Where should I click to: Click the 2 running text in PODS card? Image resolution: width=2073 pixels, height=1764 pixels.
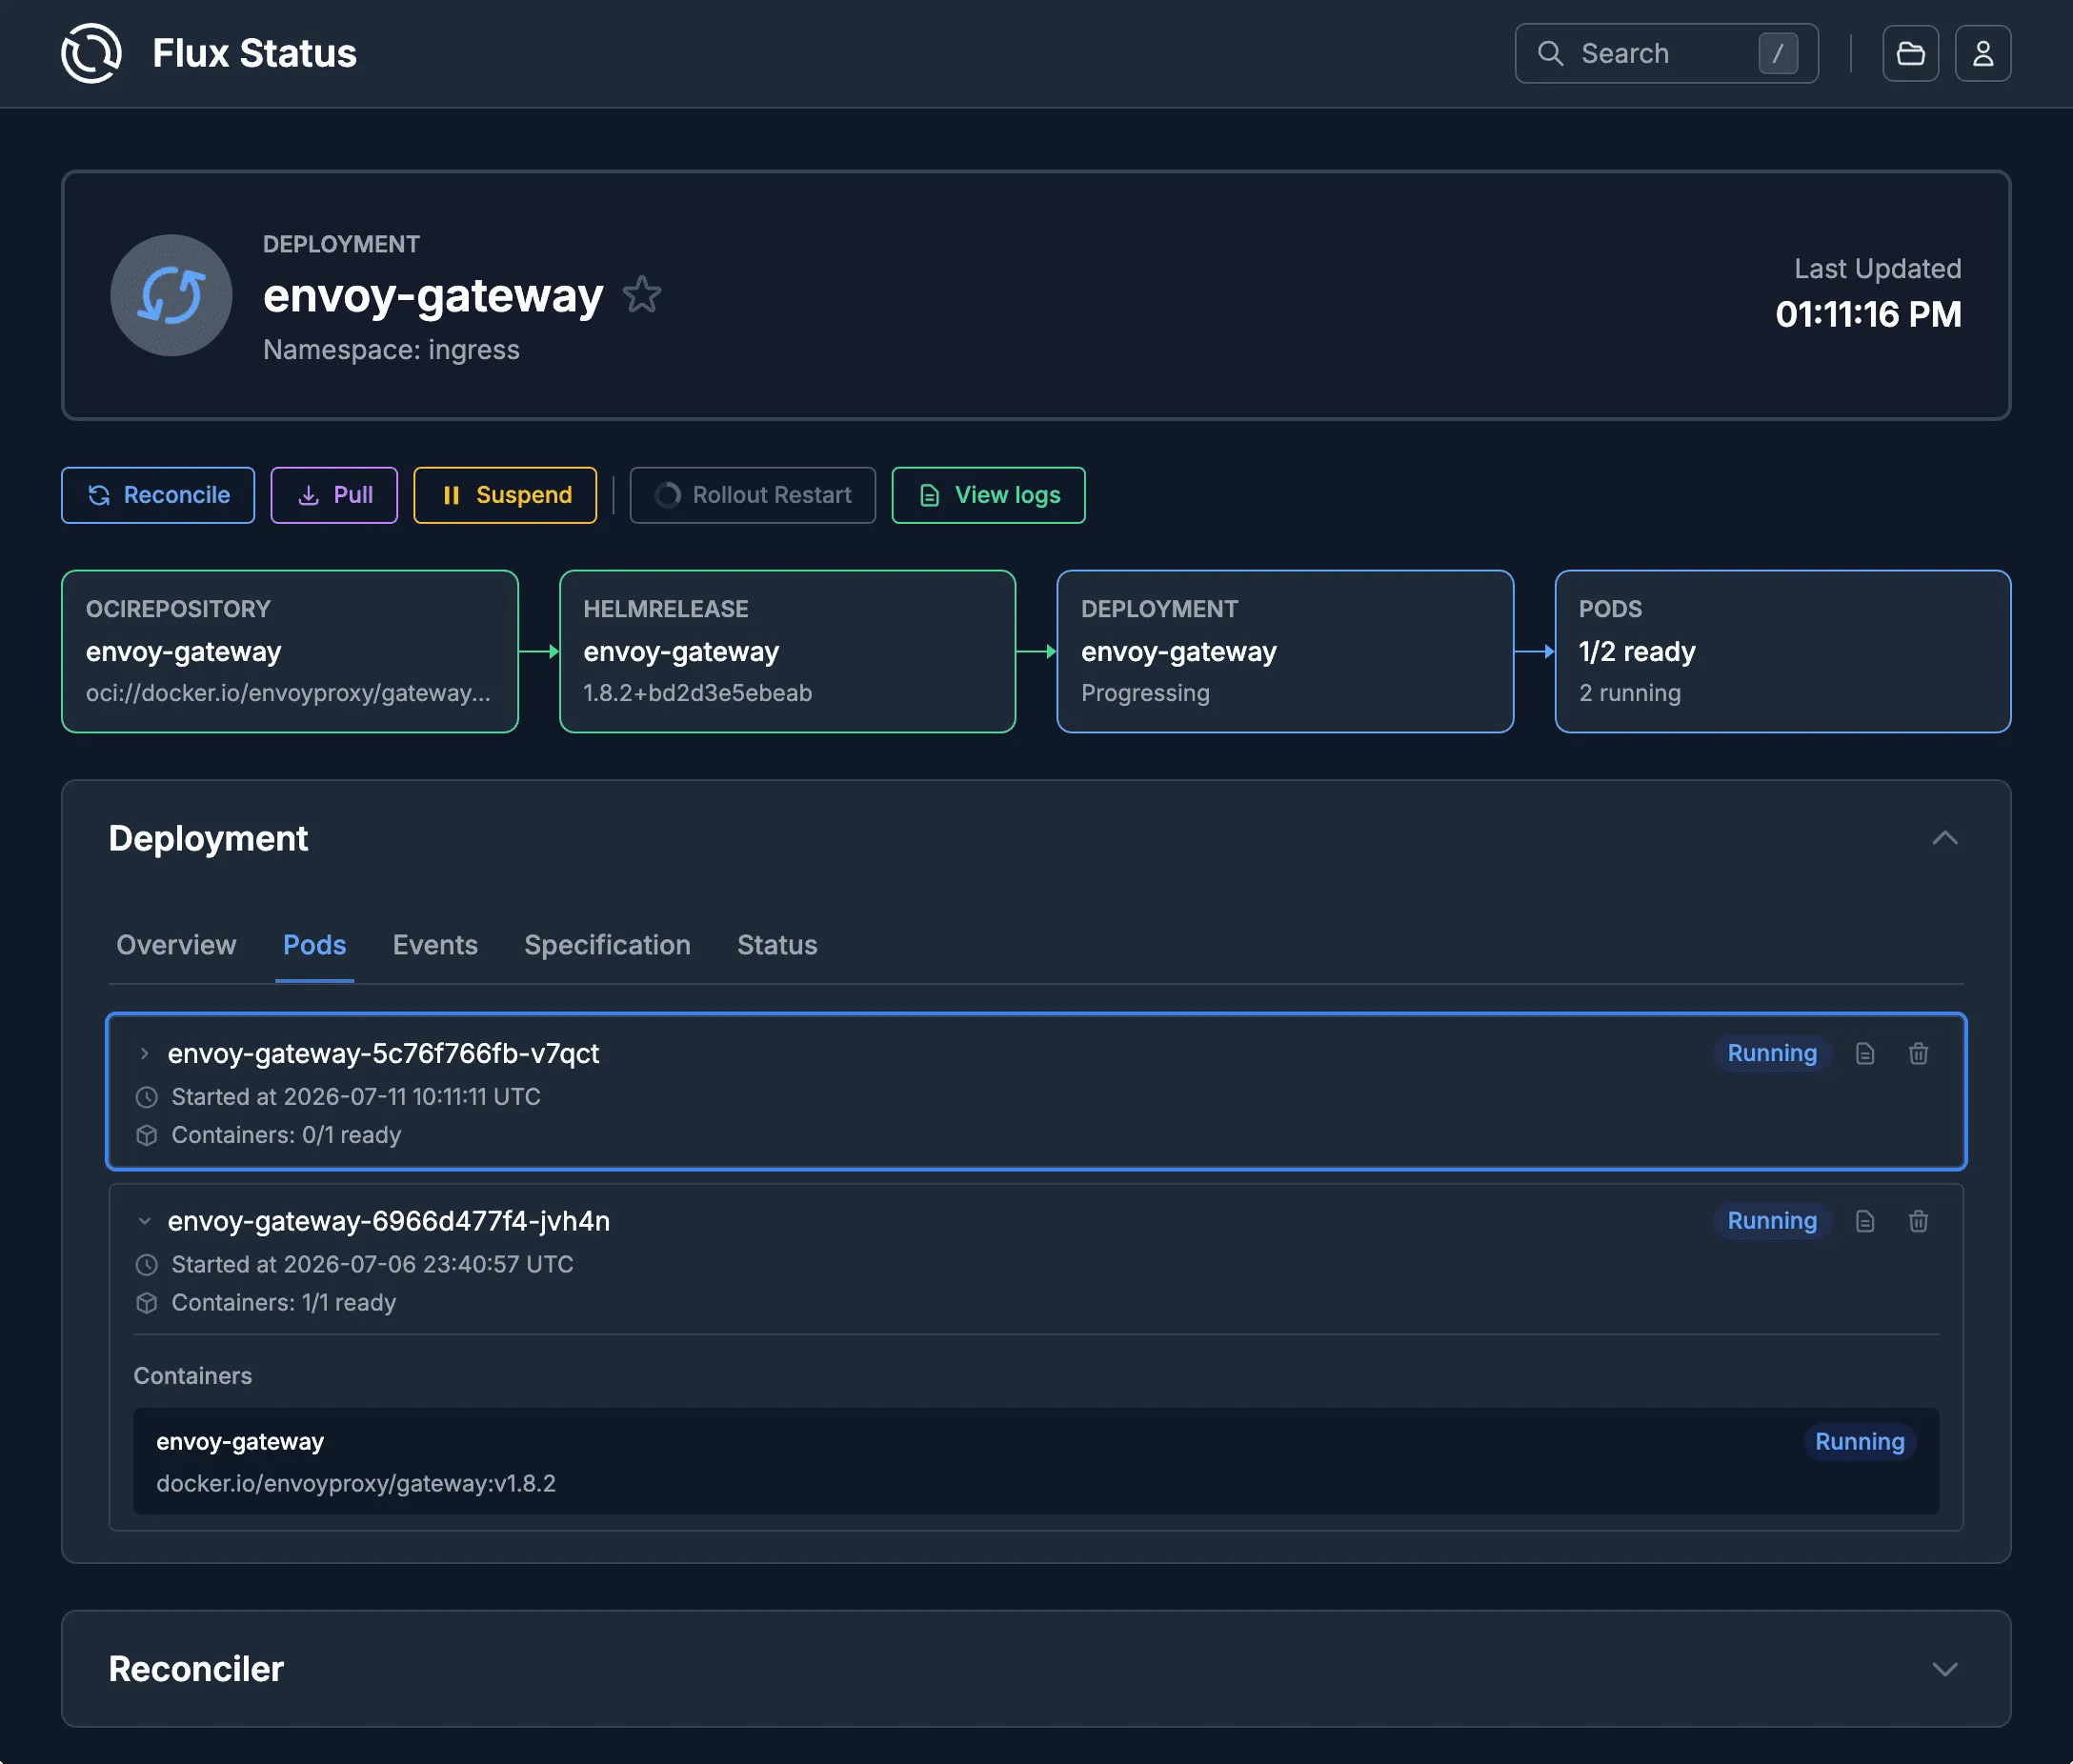[1629, 693]
